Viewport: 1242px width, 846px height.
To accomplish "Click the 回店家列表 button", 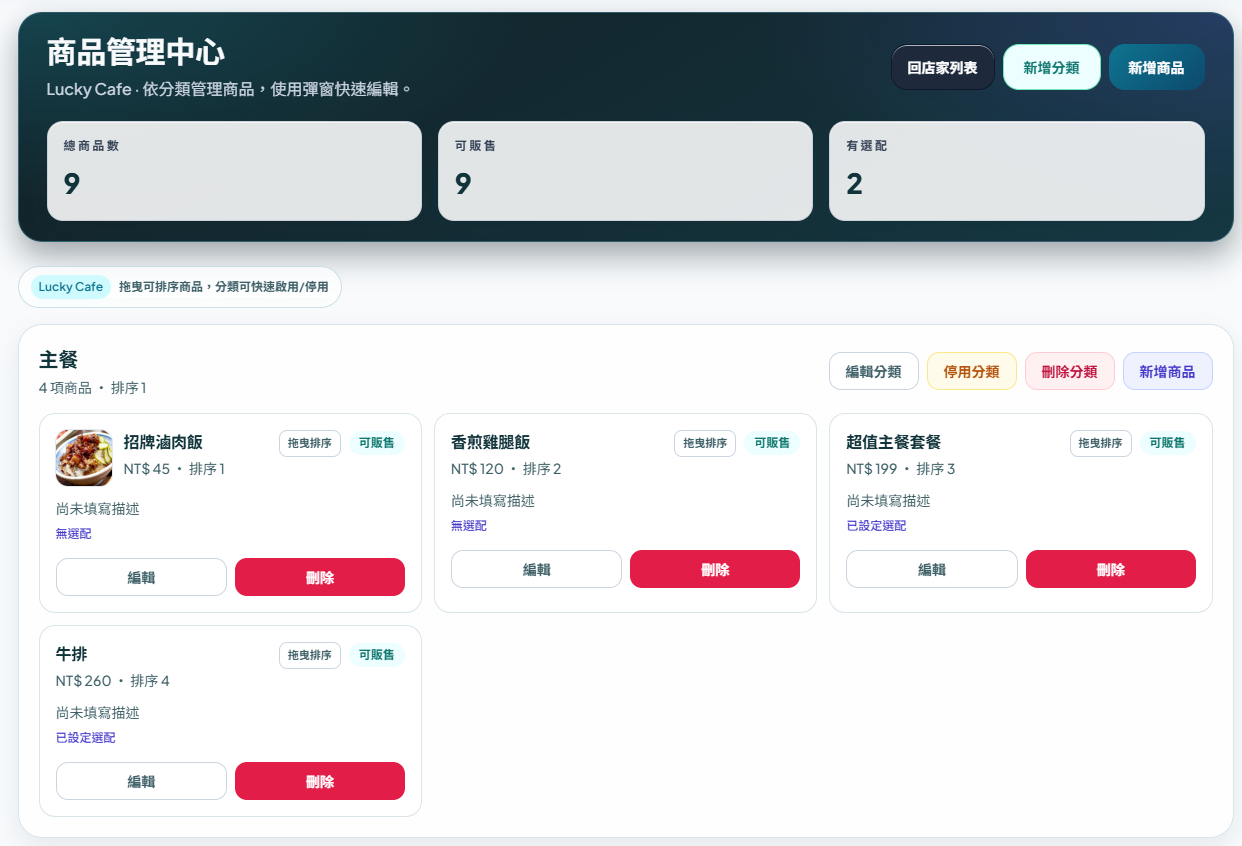I will click(x=942, y=68).
